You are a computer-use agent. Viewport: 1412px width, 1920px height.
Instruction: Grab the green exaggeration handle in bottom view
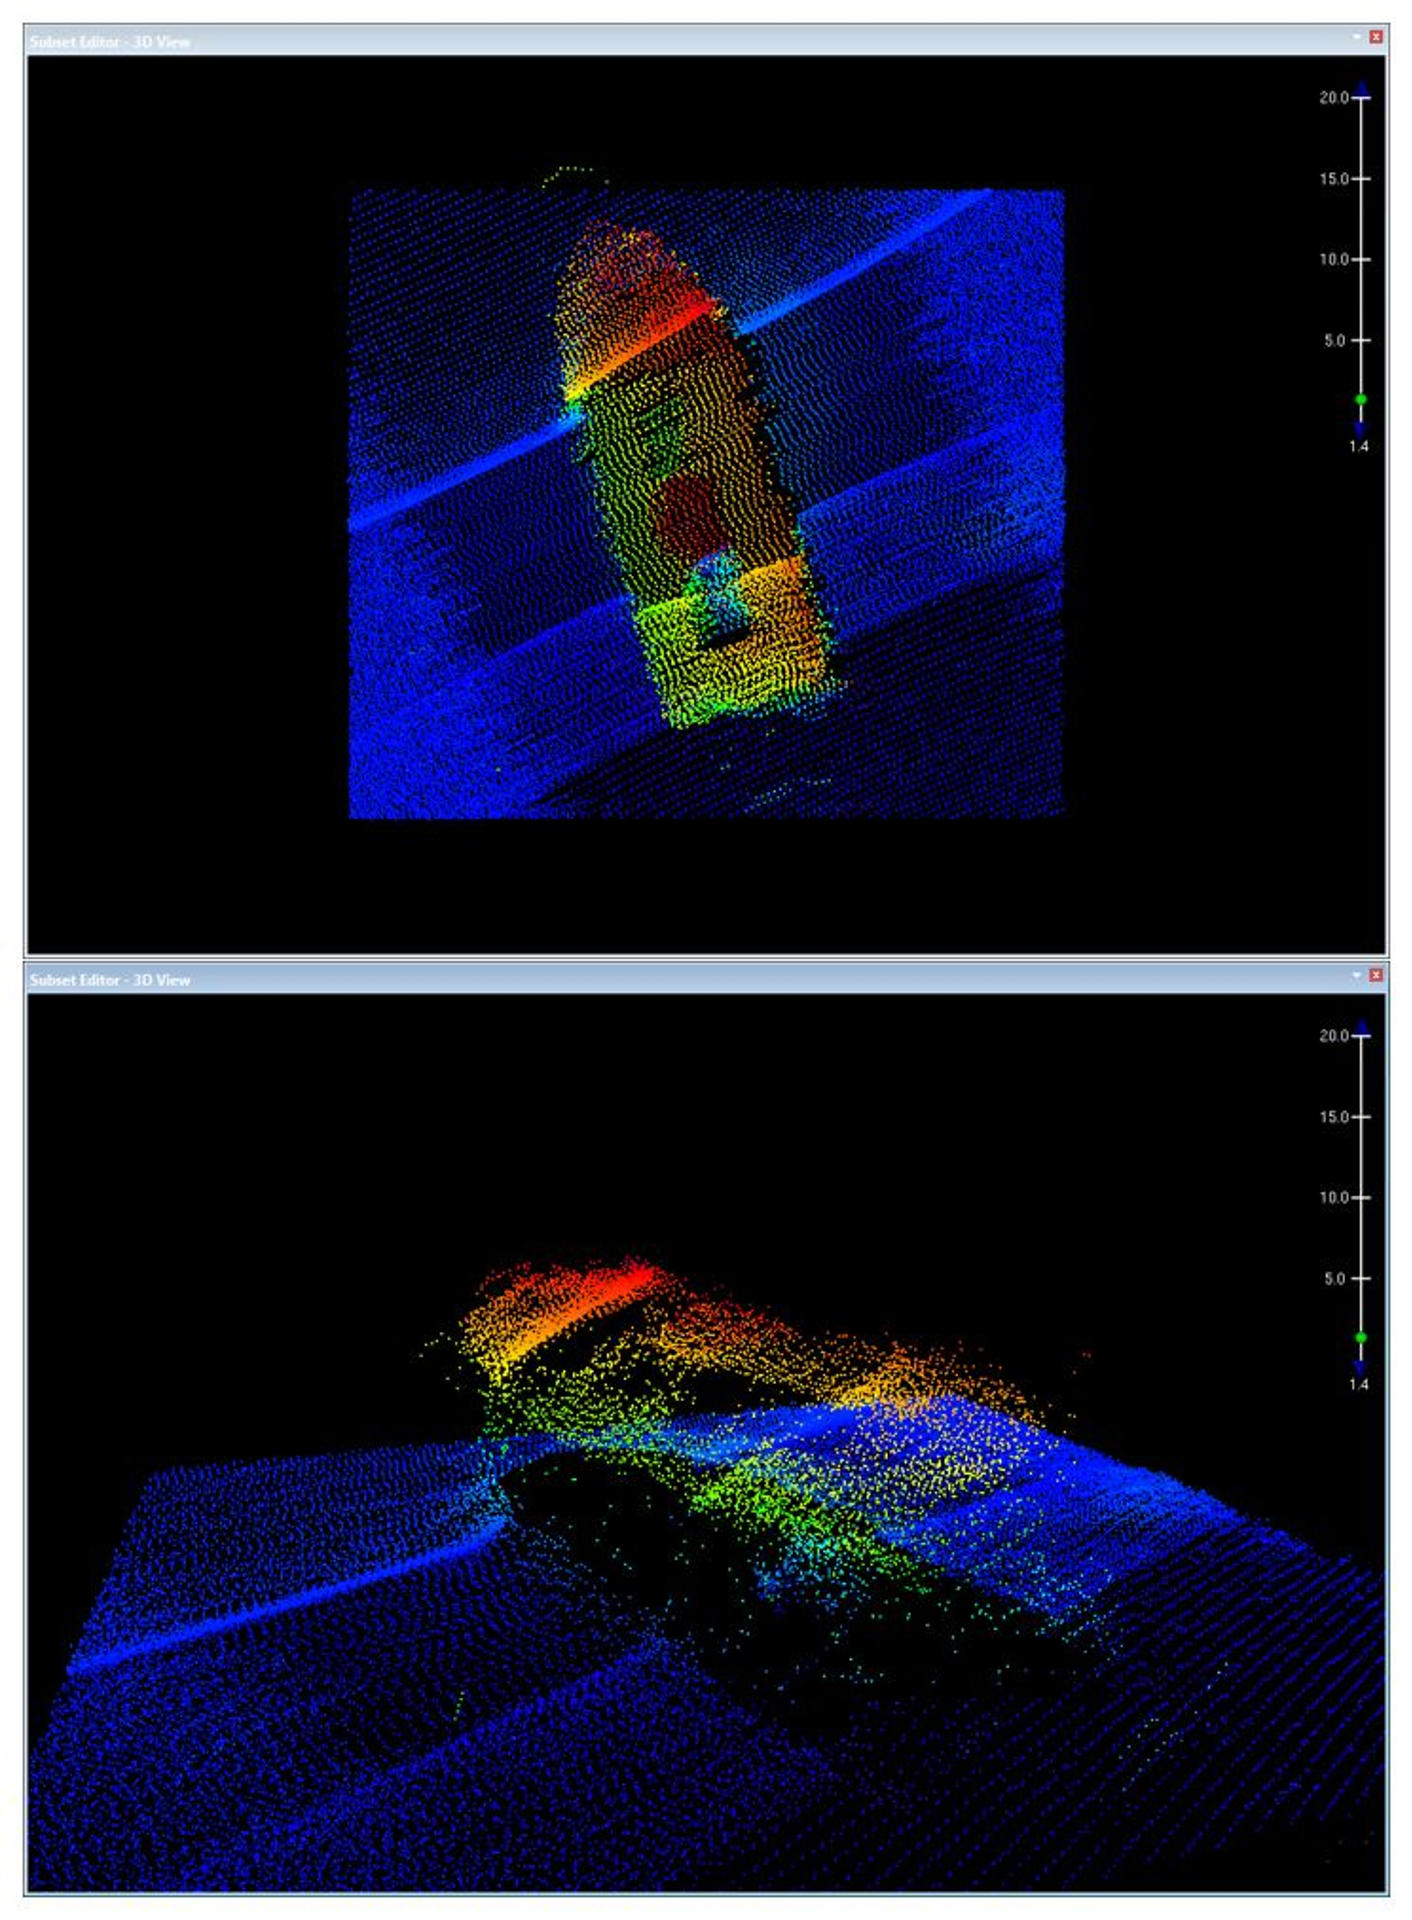tap(1360, 1338)
